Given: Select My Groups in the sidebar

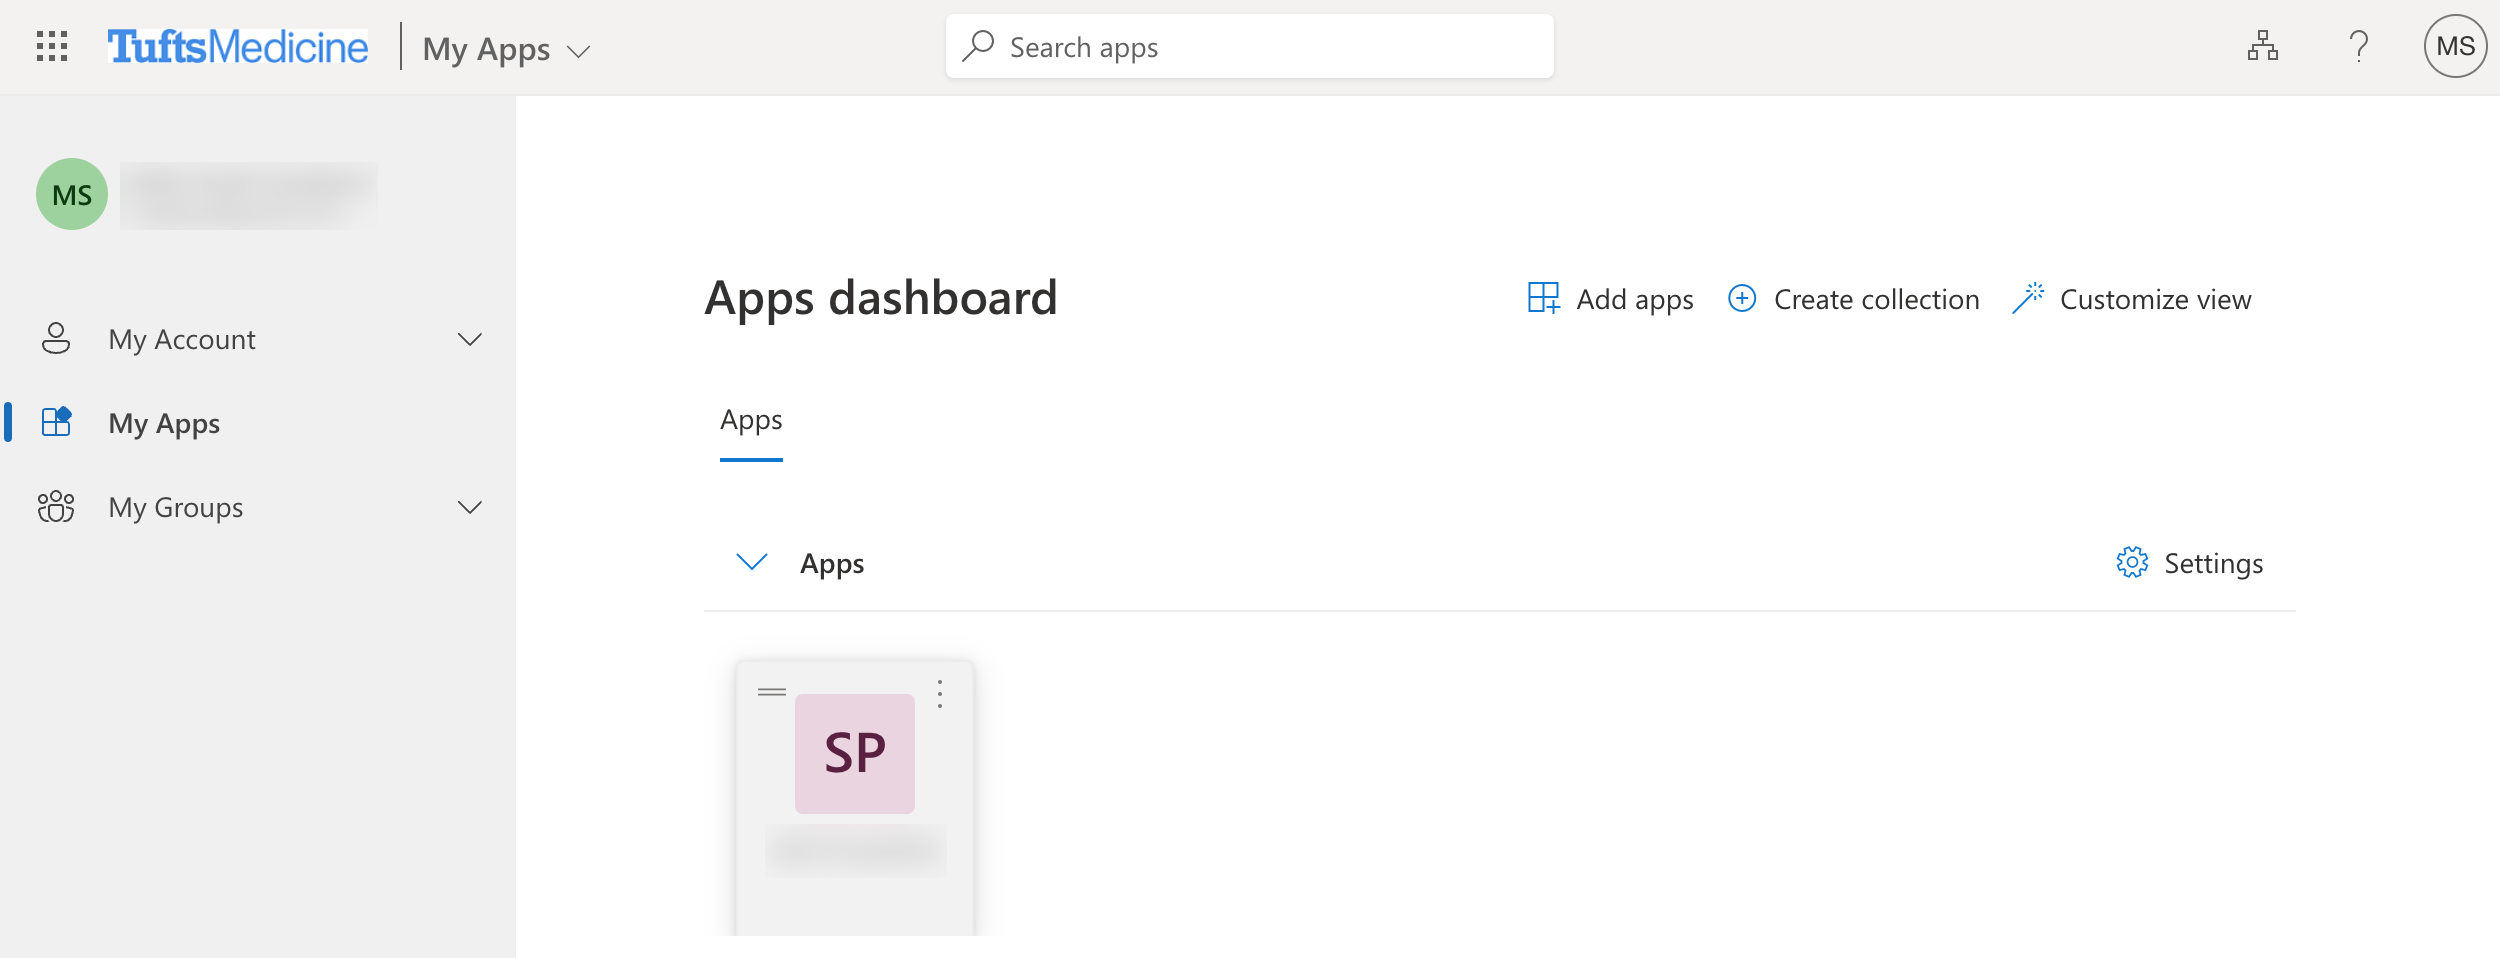Looking at the screenshot, I should click(175, 507).
